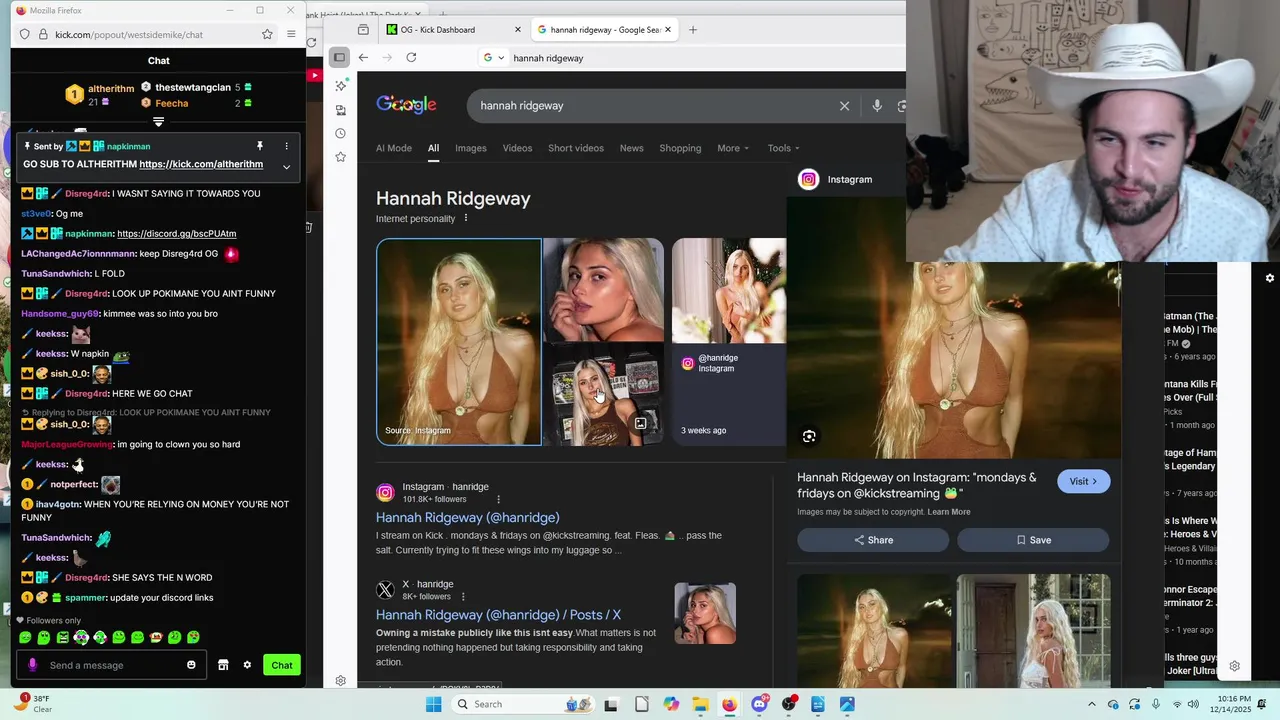Click the Google search box text
Image resolution: width=1280 pixels, height=720 pixels.
tap(521, 105)
